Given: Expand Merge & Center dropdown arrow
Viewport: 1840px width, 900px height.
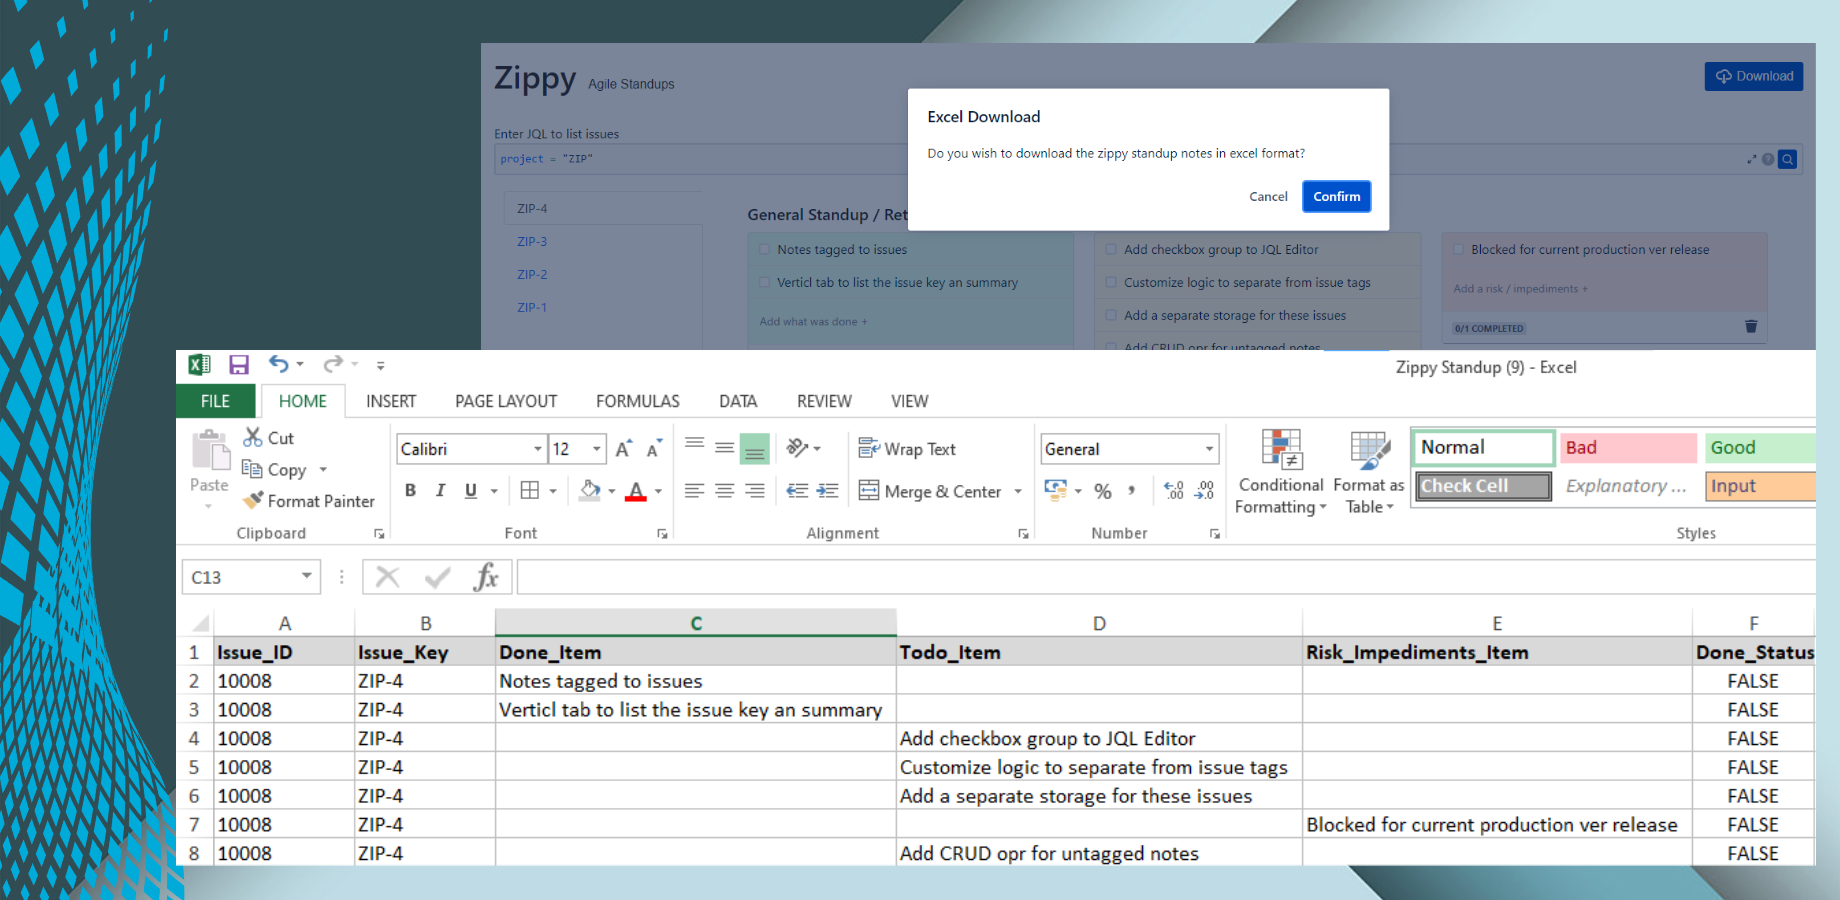Looking at the screenshot, I should [1018, 491].
